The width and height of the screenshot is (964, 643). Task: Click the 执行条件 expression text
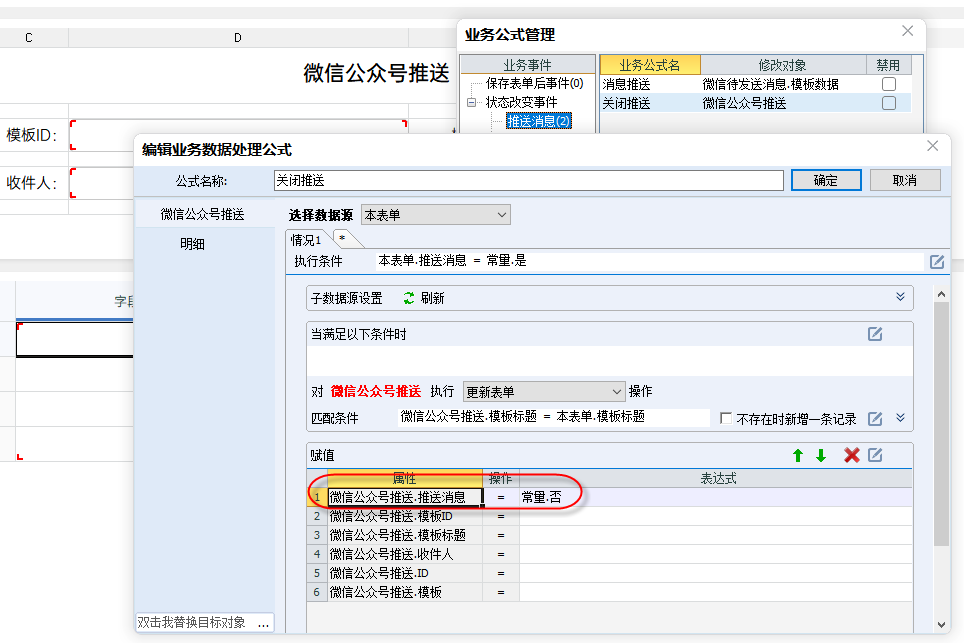click(x=452, y=261)
